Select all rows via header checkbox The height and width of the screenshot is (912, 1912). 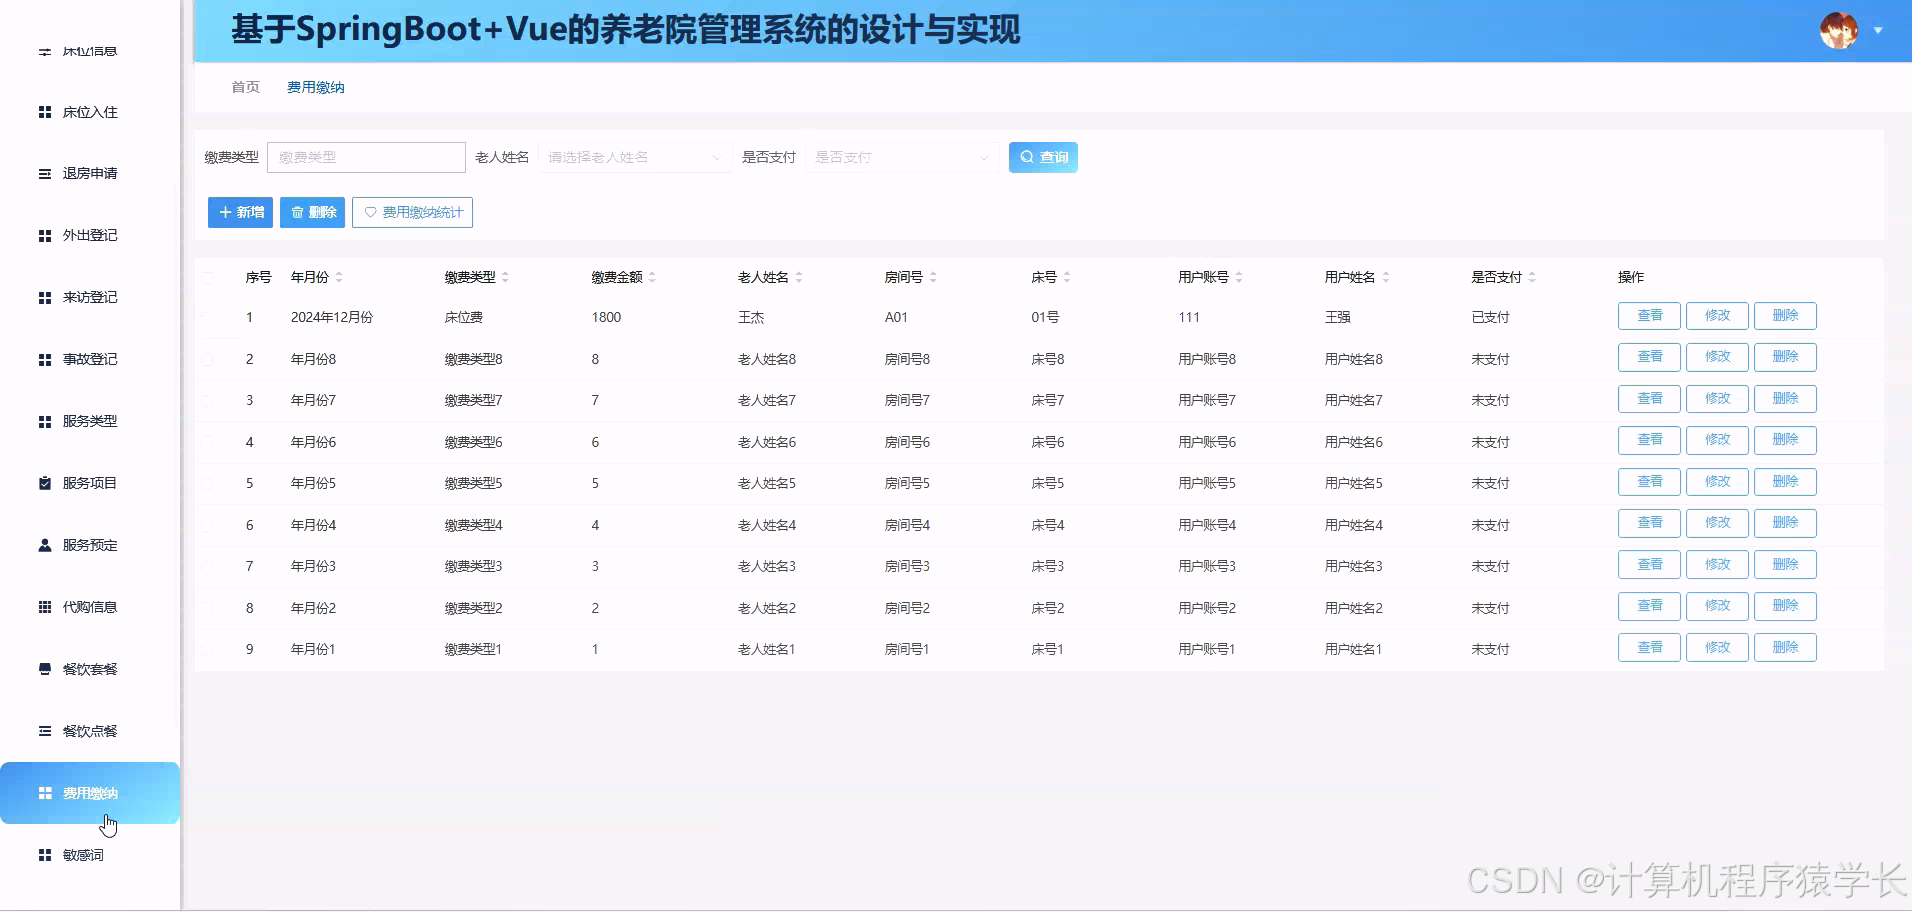click(x=209, y=277)
